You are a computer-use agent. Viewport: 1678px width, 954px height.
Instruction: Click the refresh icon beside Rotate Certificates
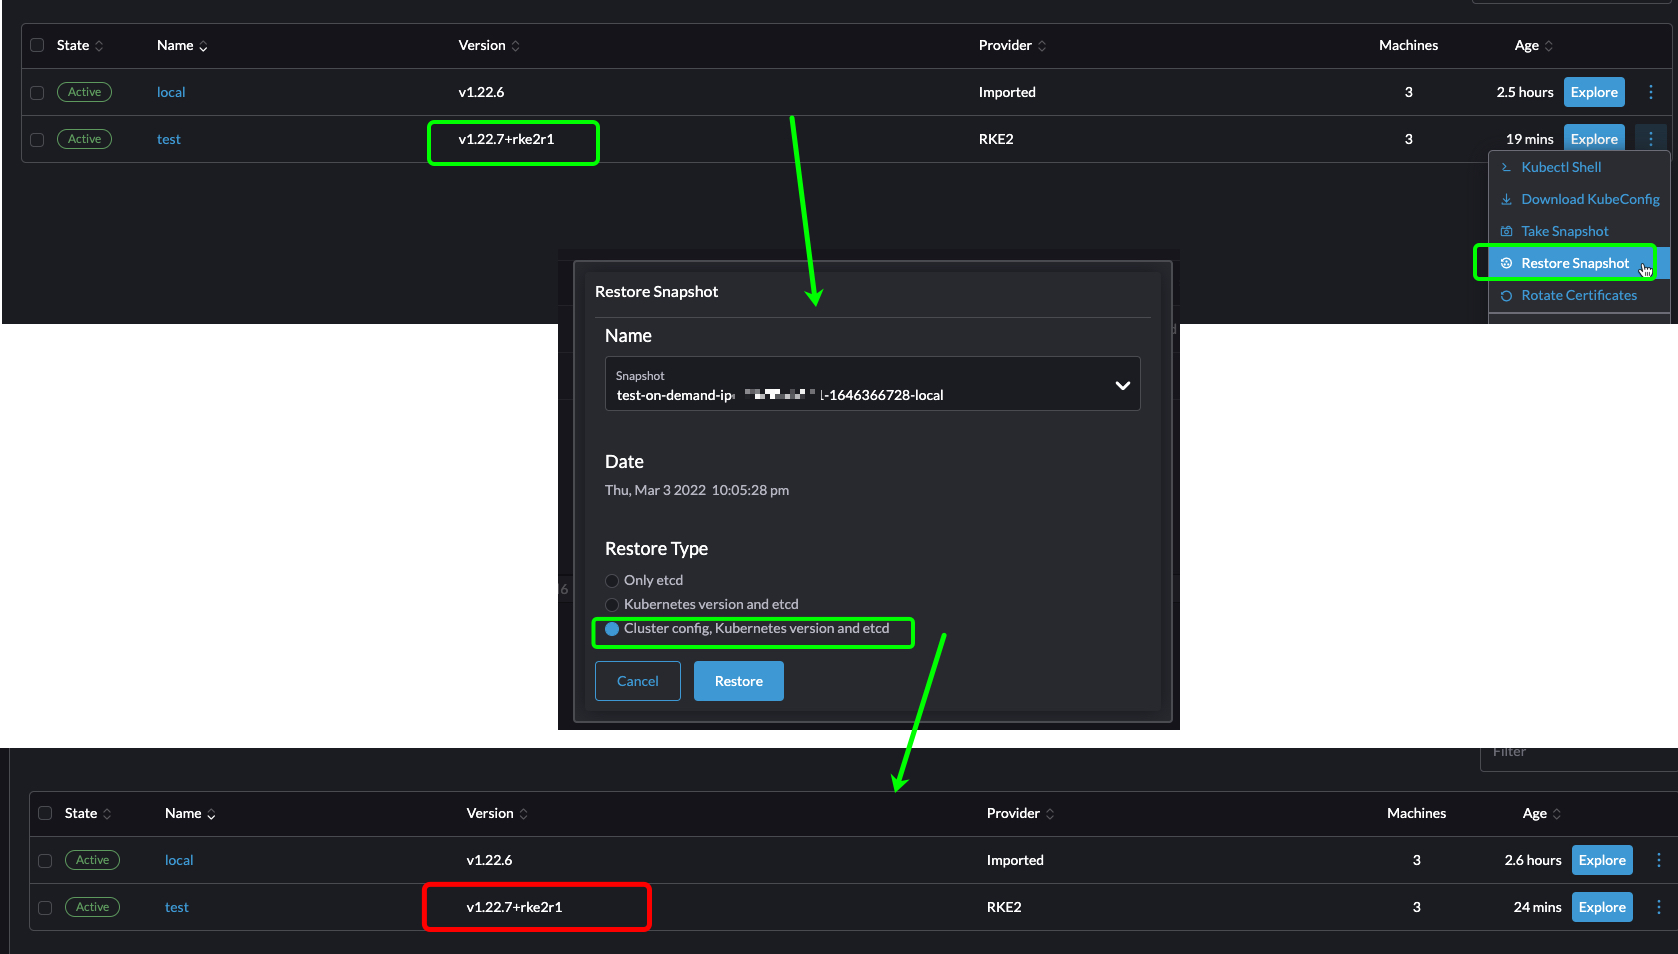[1507, 295]
